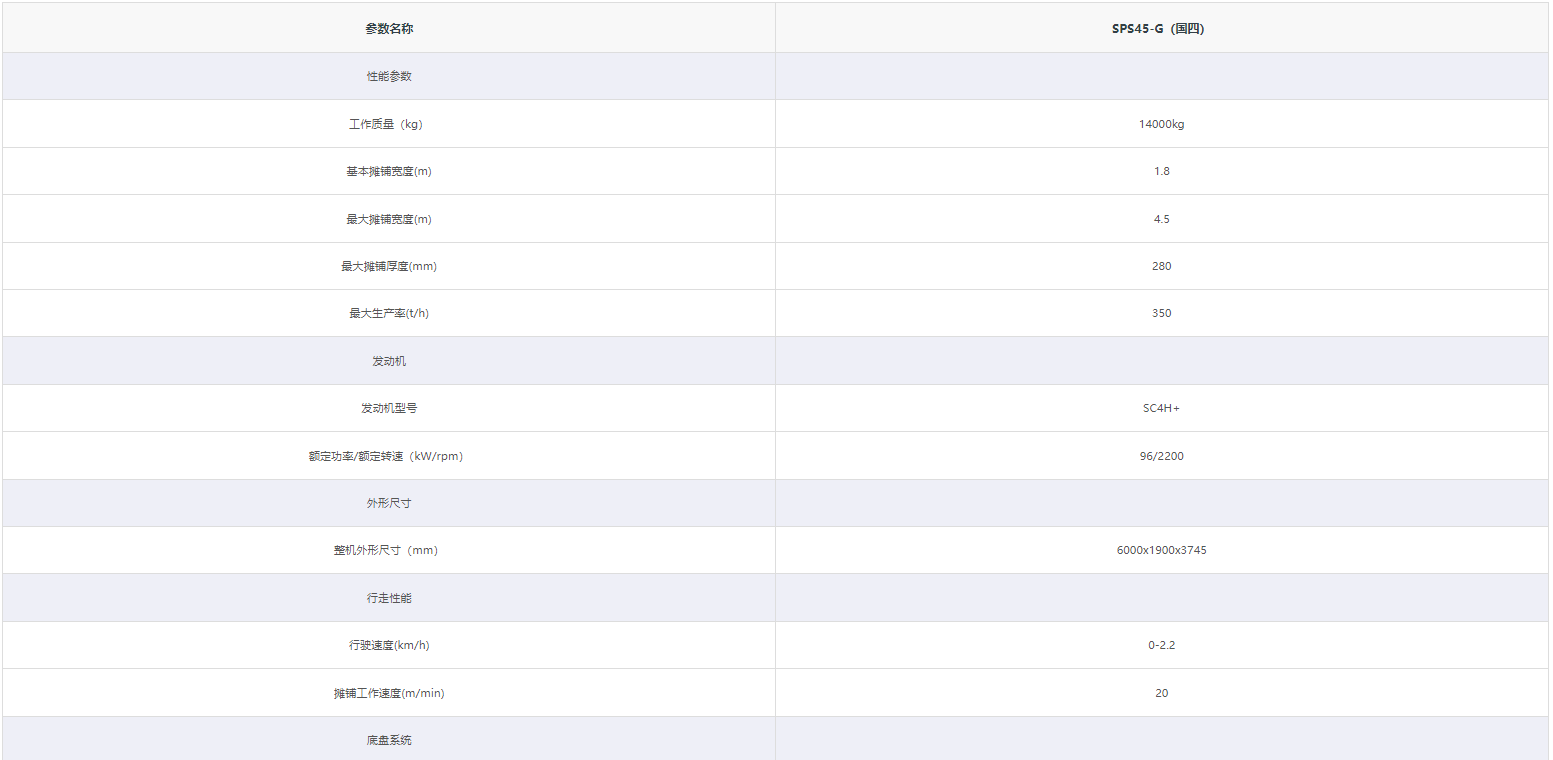1553x760 pixels.
Task: Click the 最大摊铺厚度(mm) label
Action: pos(389,266)
